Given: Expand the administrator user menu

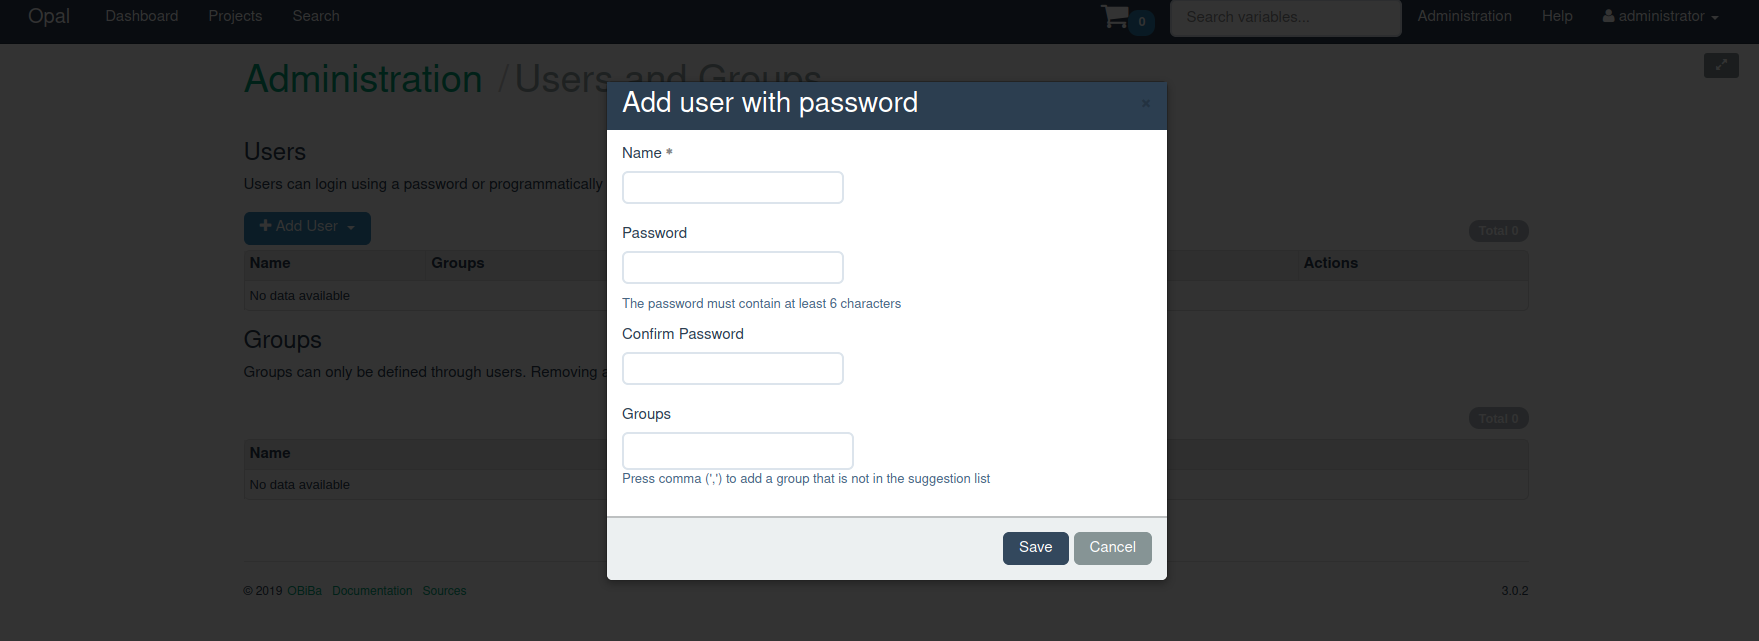Looking at the screenshot, I should [1660, 16].
